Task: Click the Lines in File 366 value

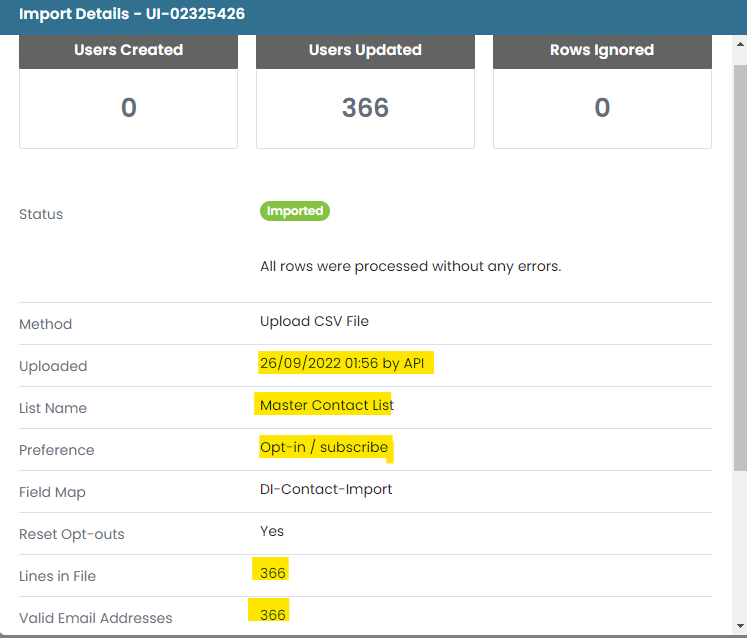Action: point(273,573)
